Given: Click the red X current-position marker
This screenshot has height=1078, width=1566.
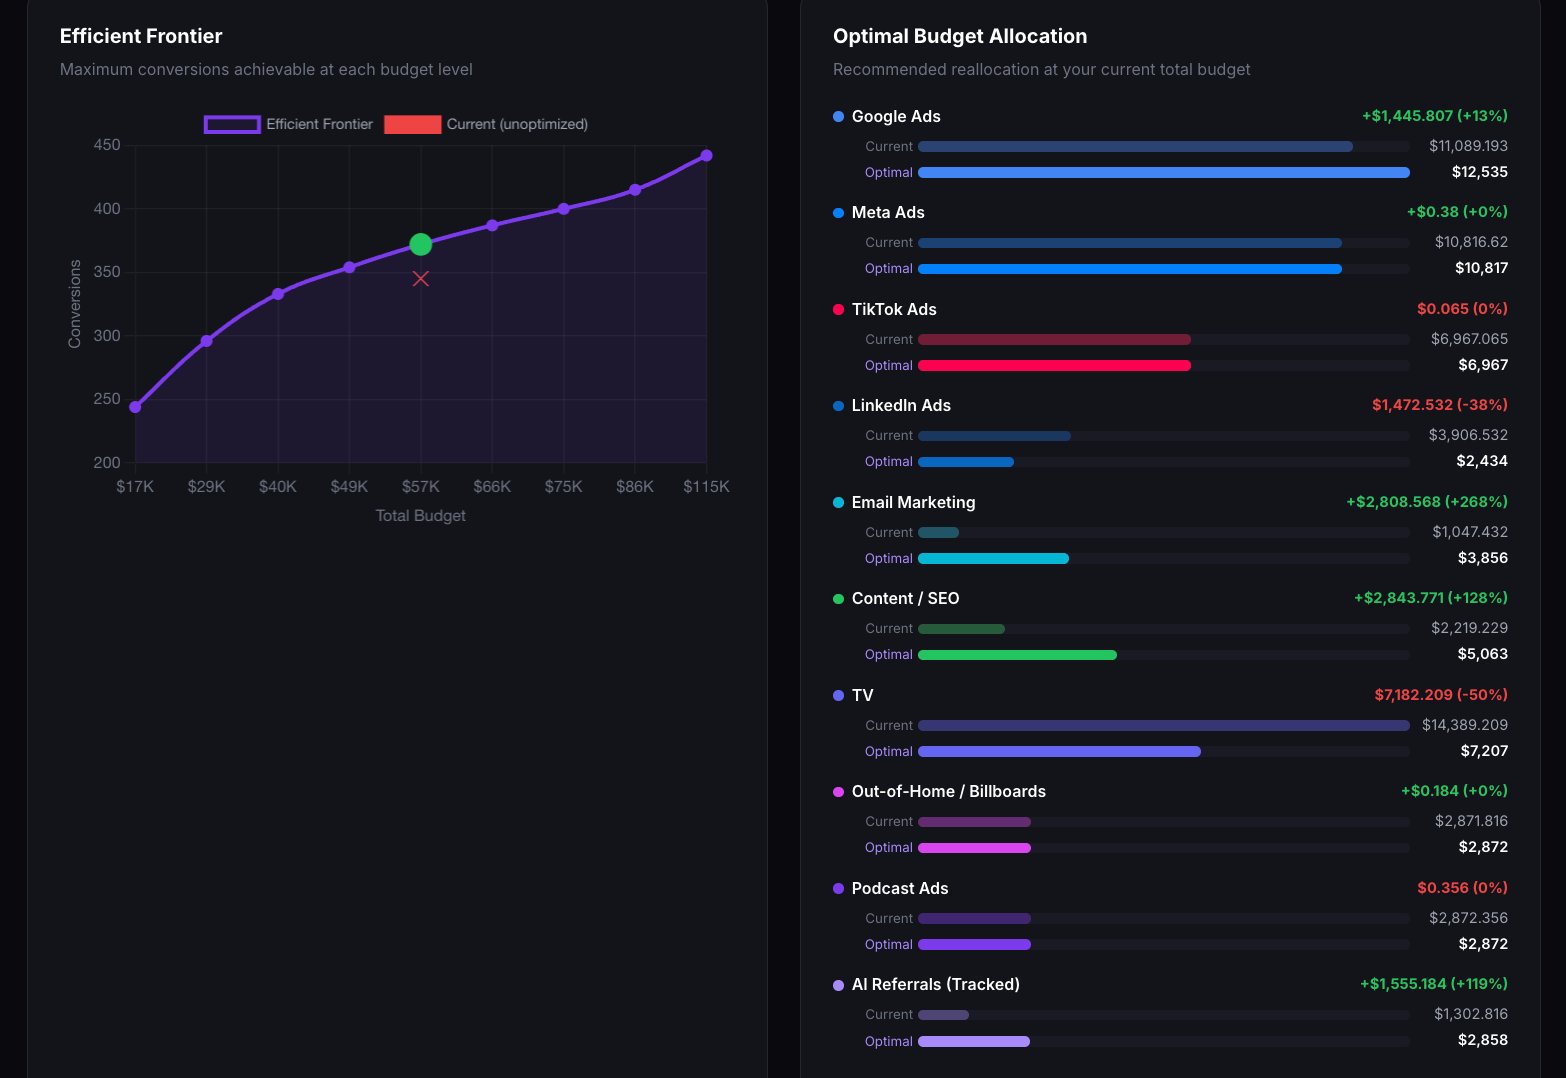Looking at the screenshot, I should click(x=421, y=279).
